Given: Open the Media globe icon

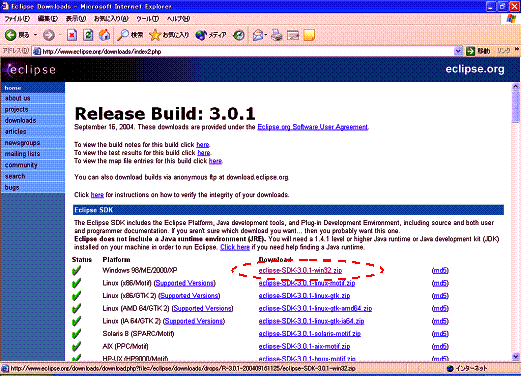Looking at the screenshot, I should coord(201,35).
